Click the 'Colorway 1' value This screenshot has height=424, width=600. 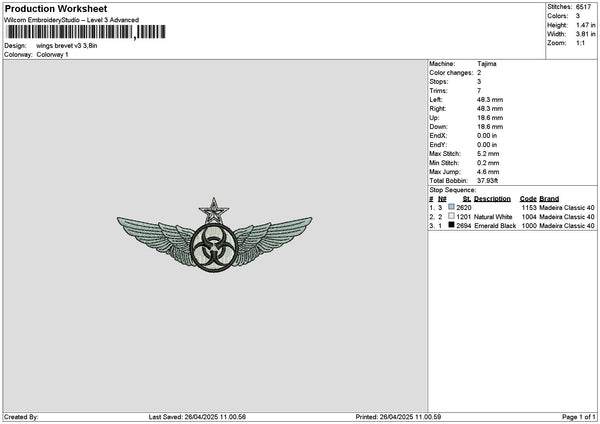[52, 55]
